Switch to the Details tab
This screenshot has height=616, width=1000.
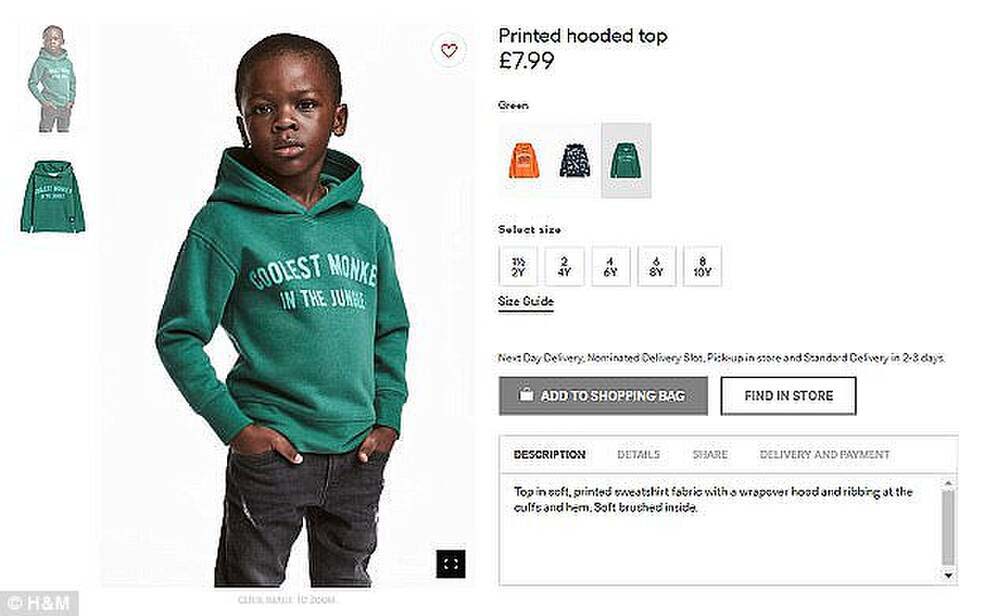(x=638, y=455)
